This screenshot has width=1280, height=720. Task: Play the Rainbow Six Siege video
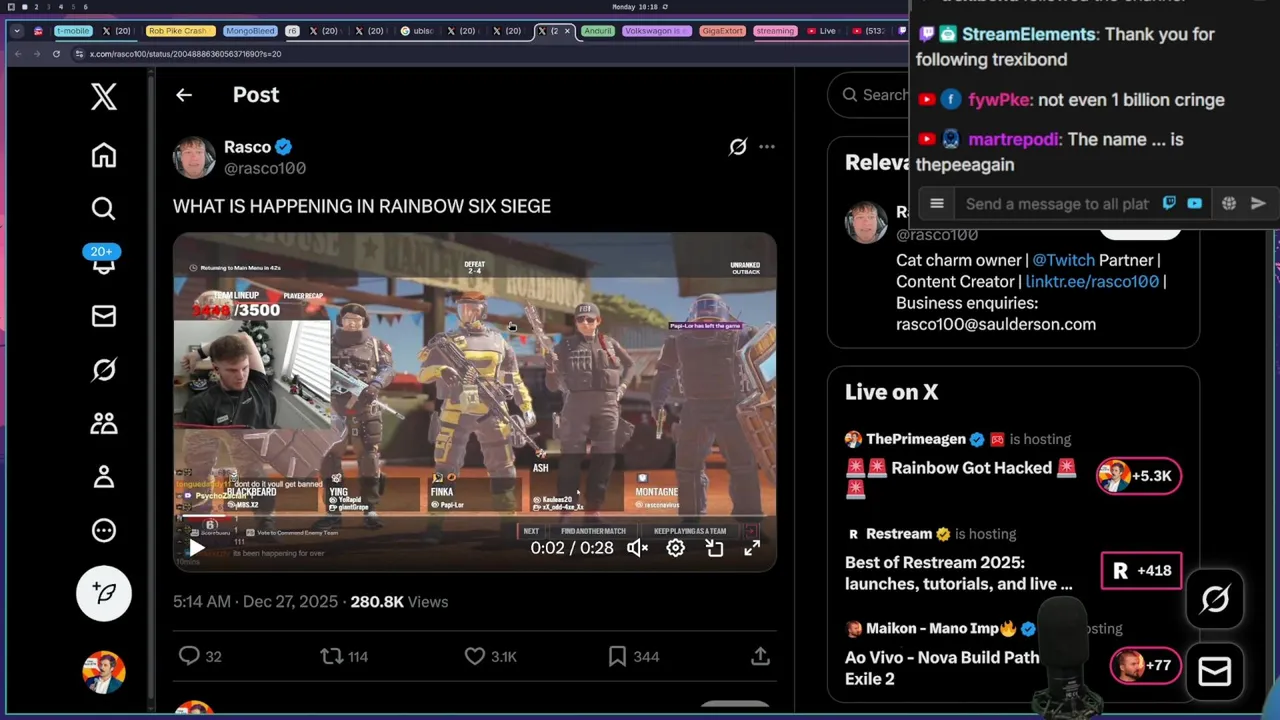197,547
